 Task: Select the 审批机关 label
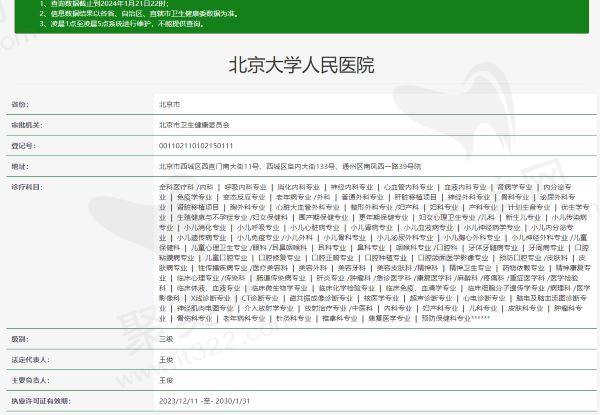(27, 125)
